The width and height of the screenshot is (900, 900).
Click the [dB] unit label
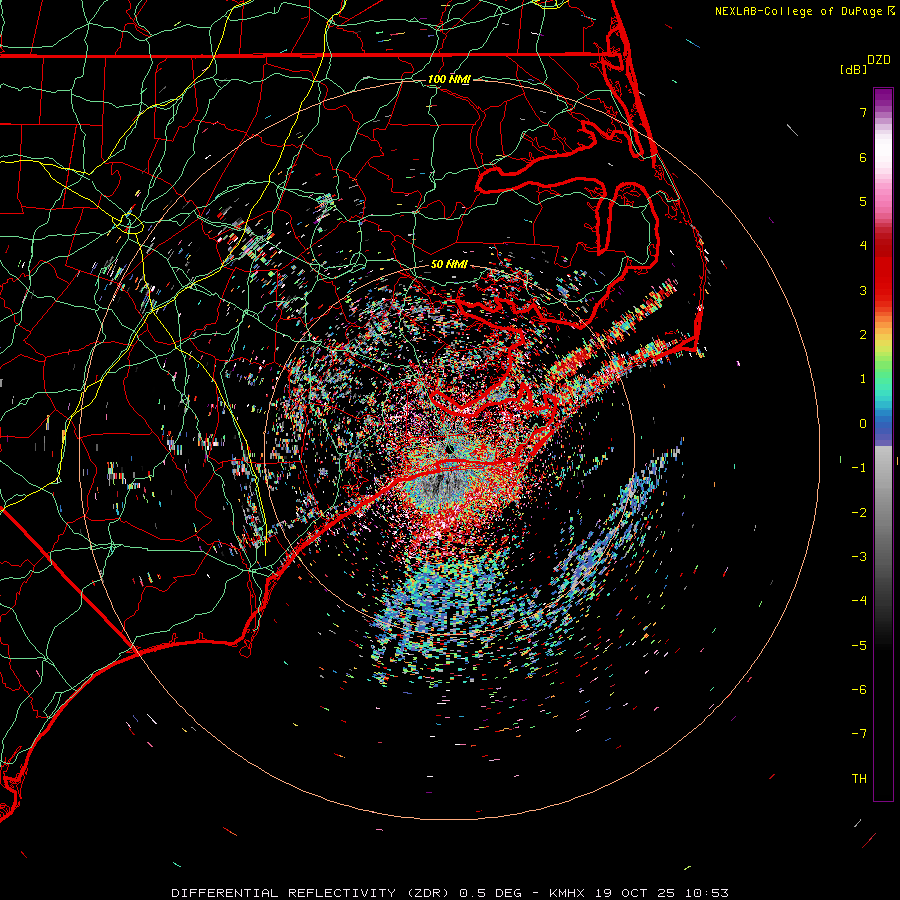coord(853,69)
